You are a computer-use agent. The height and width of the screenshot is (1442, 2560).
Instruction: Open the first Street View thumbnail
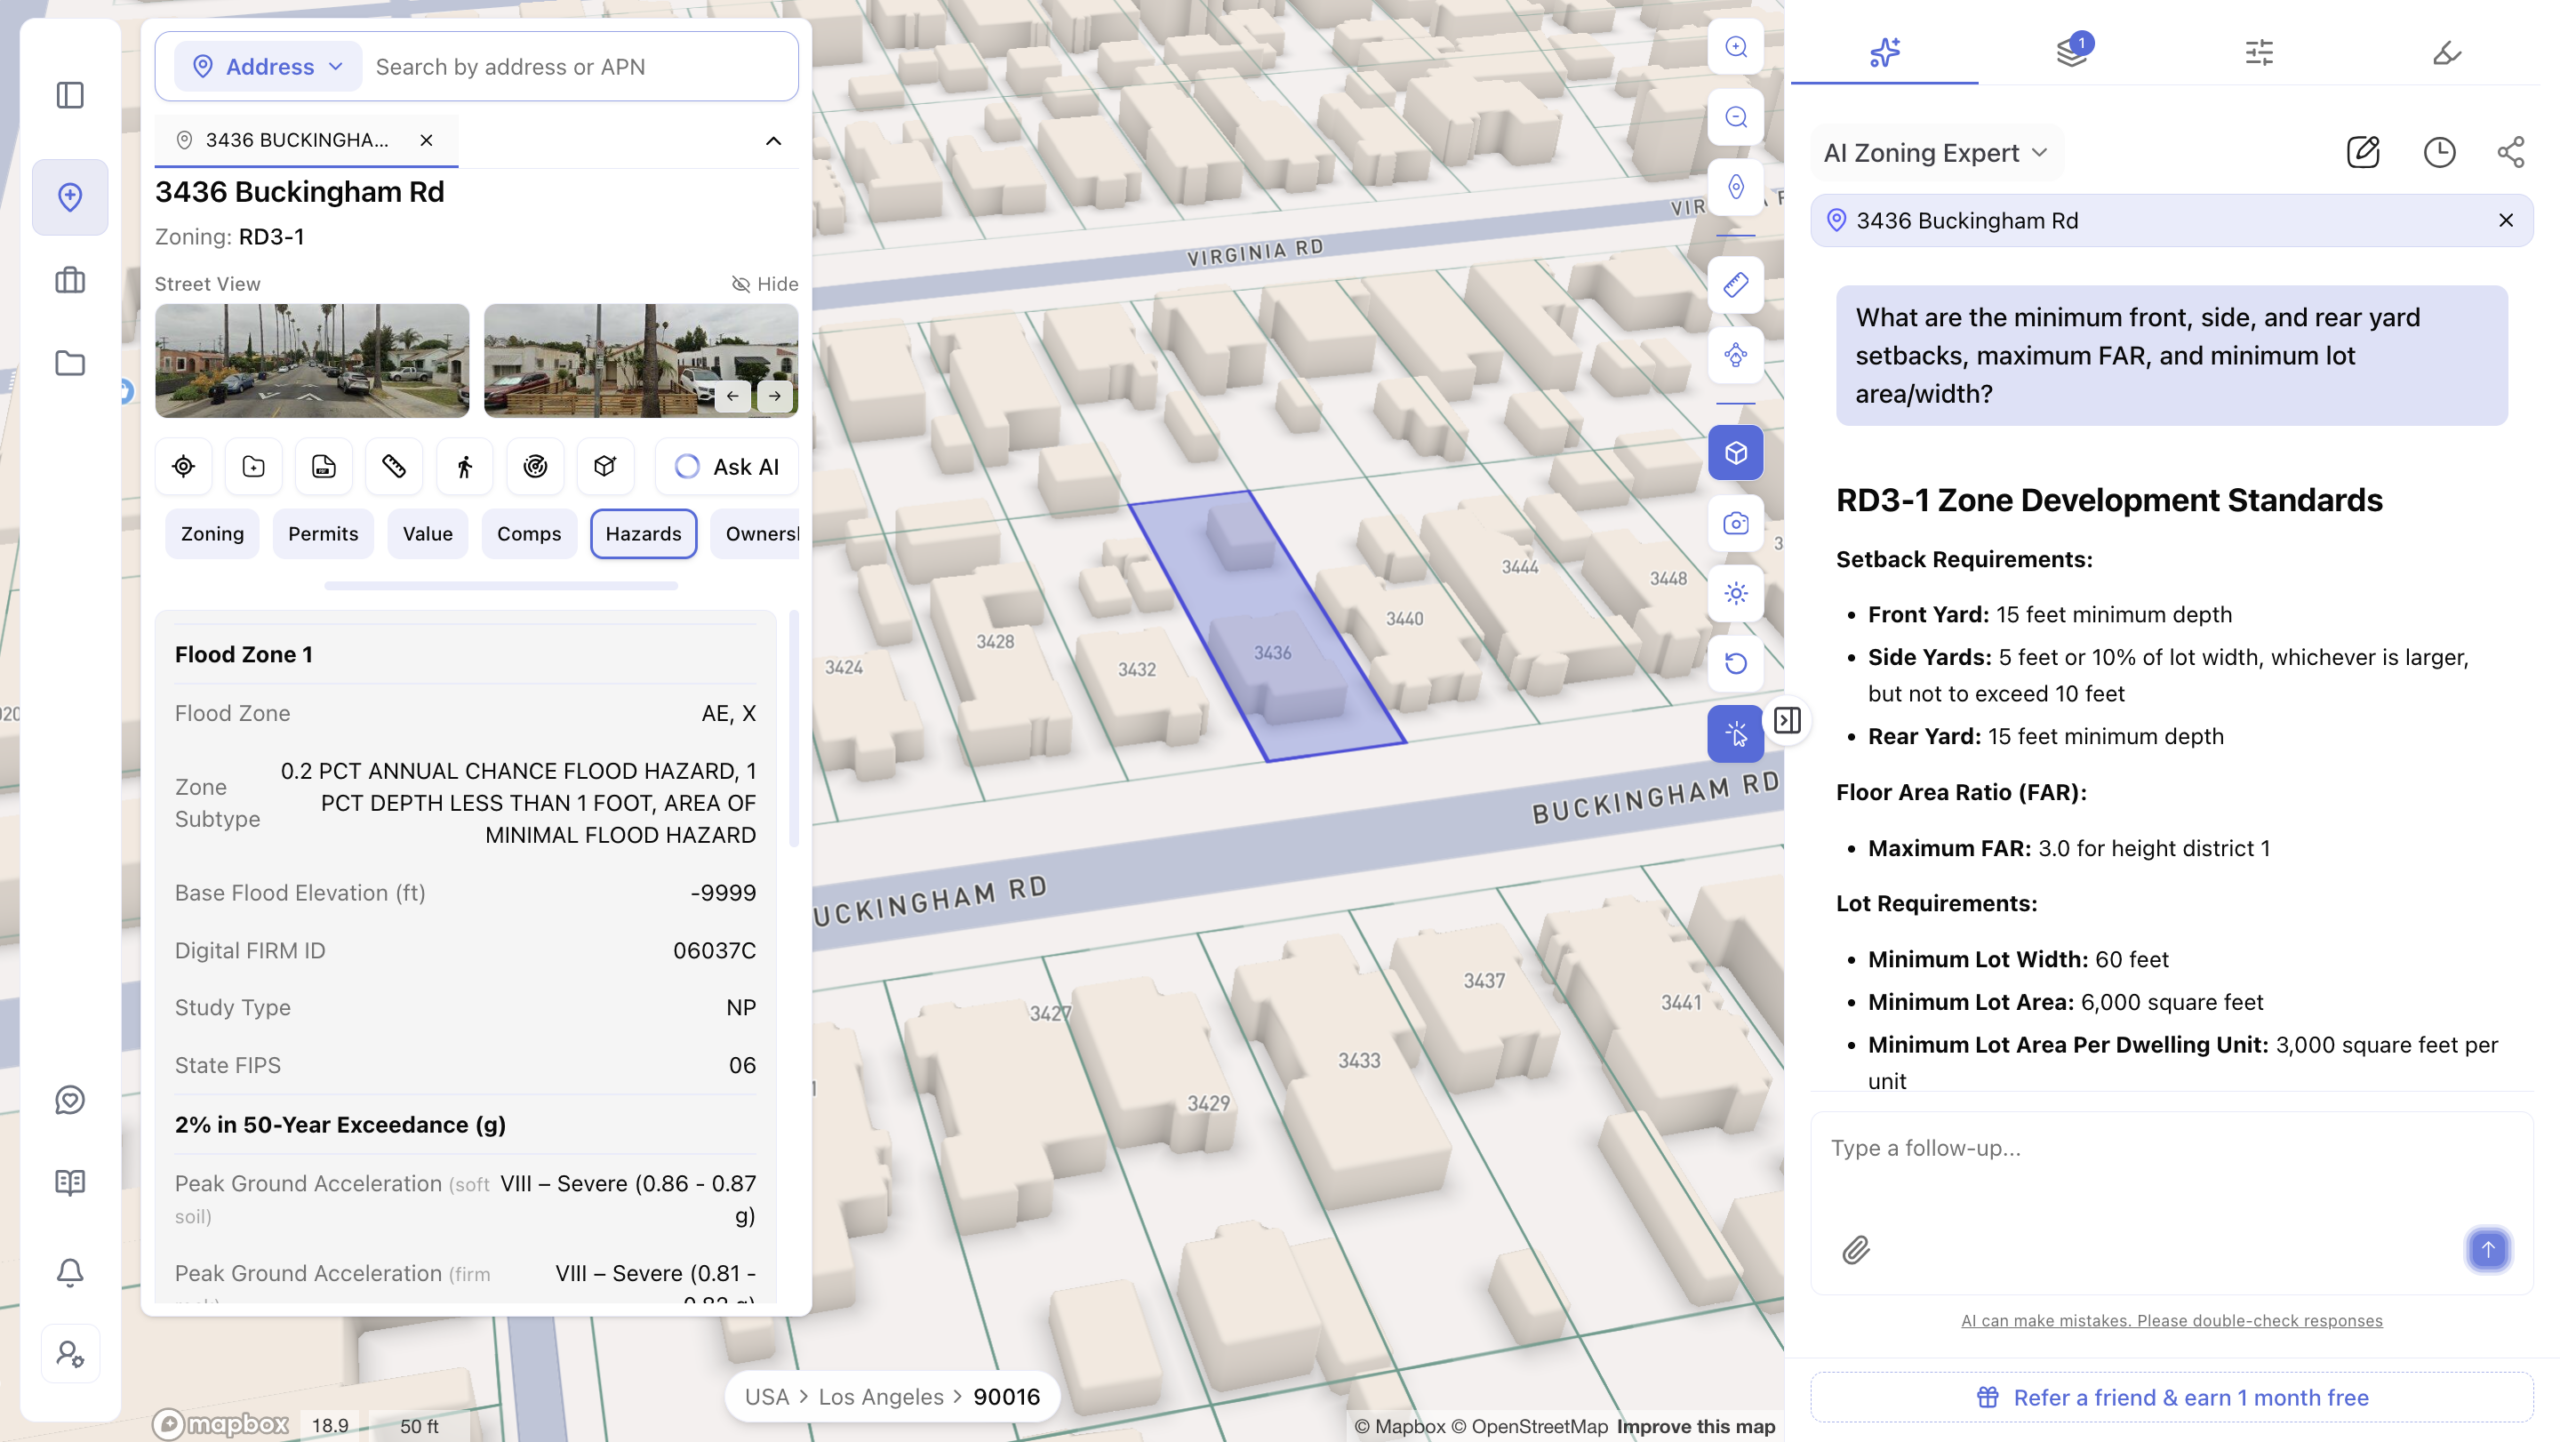[312, 360]
